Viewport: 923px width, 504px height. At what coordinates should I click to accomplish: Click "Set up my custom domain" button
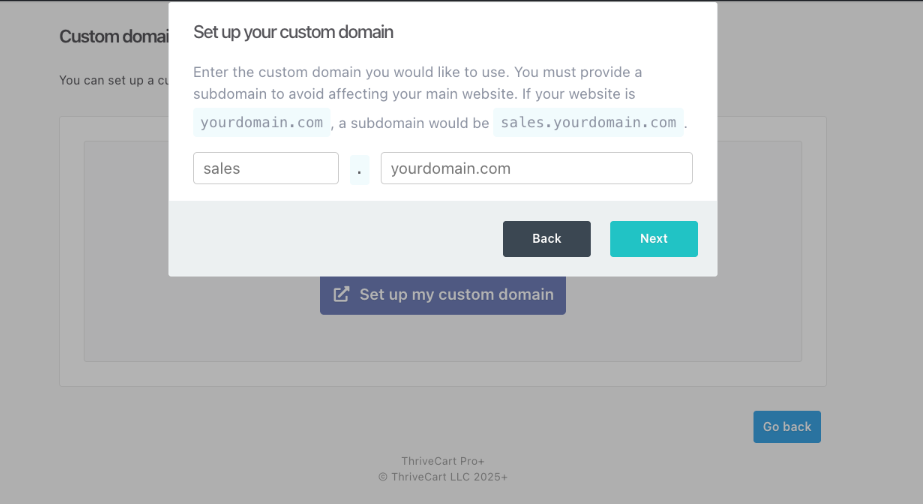[443, 295]
